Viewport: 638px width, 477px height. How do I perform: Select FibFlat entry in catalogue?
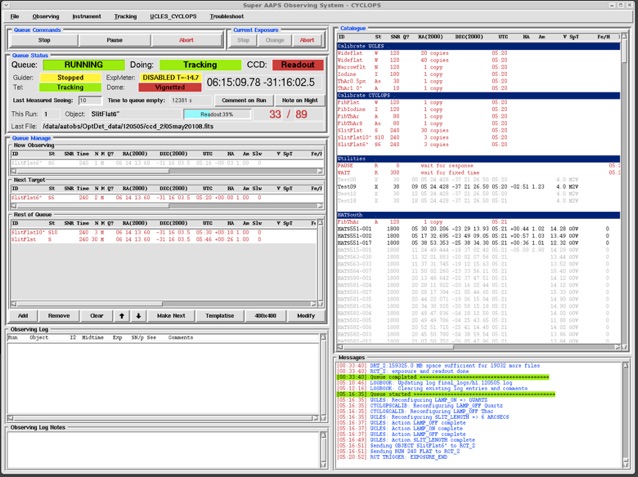478,102
